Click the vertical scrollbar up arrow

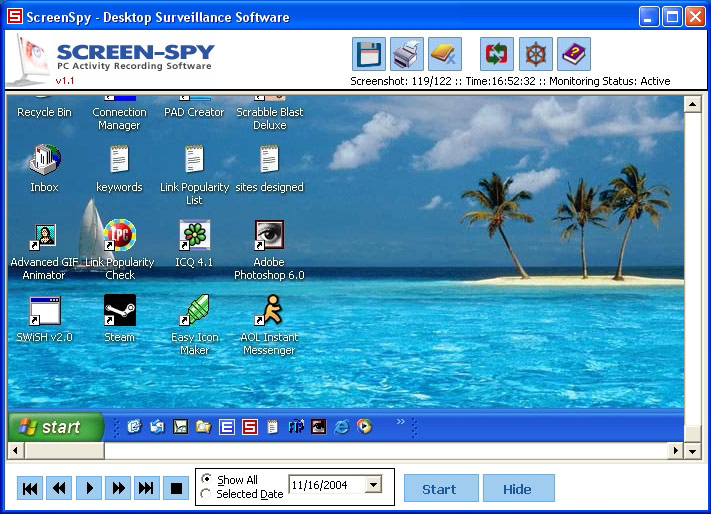coord(692,104)
